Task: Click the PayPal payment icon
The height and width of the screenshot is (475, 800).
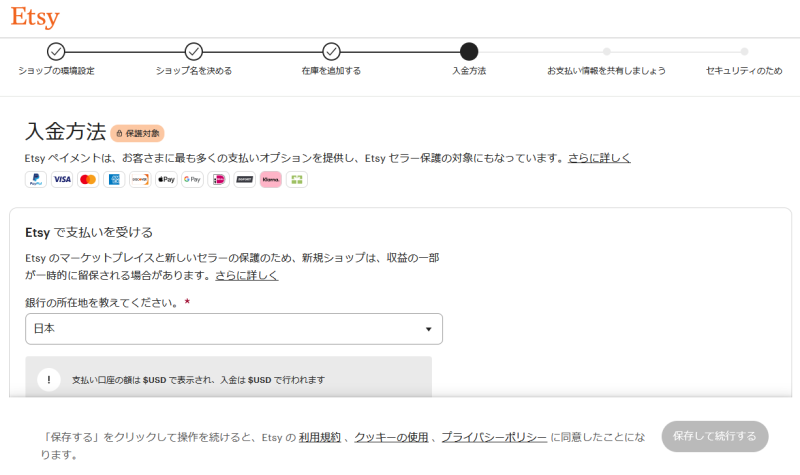Action: pyautogui.click(x=36, y=180)
